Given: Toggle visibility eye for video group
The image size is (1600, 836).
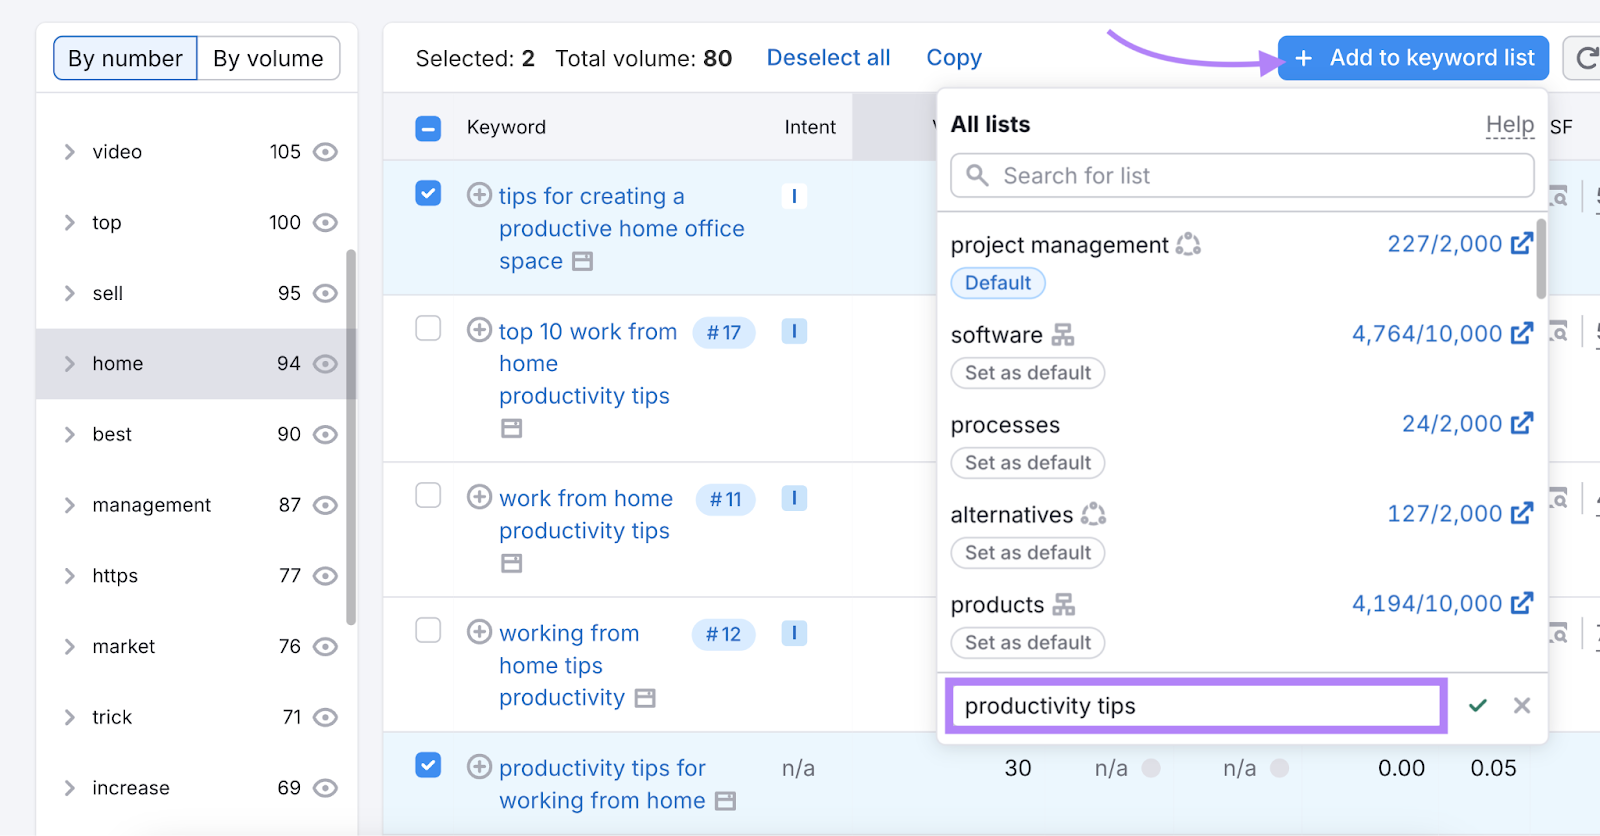Looking at the screenshot, I should 325,152.
